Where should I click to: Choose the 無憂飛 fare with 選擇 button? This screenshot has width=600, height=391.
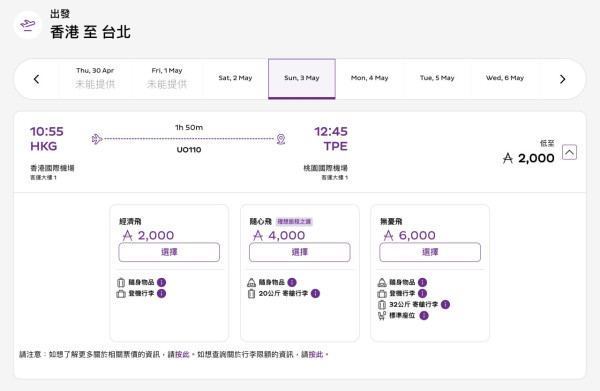coord(430,252)
